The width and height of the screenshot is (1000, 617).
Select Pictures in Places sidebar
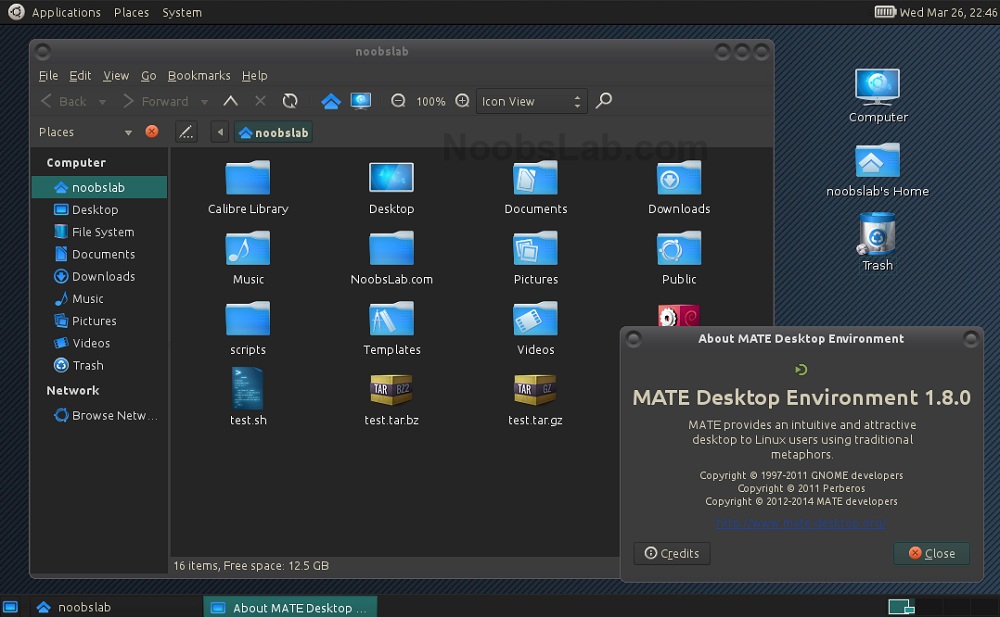click(99, 321)
